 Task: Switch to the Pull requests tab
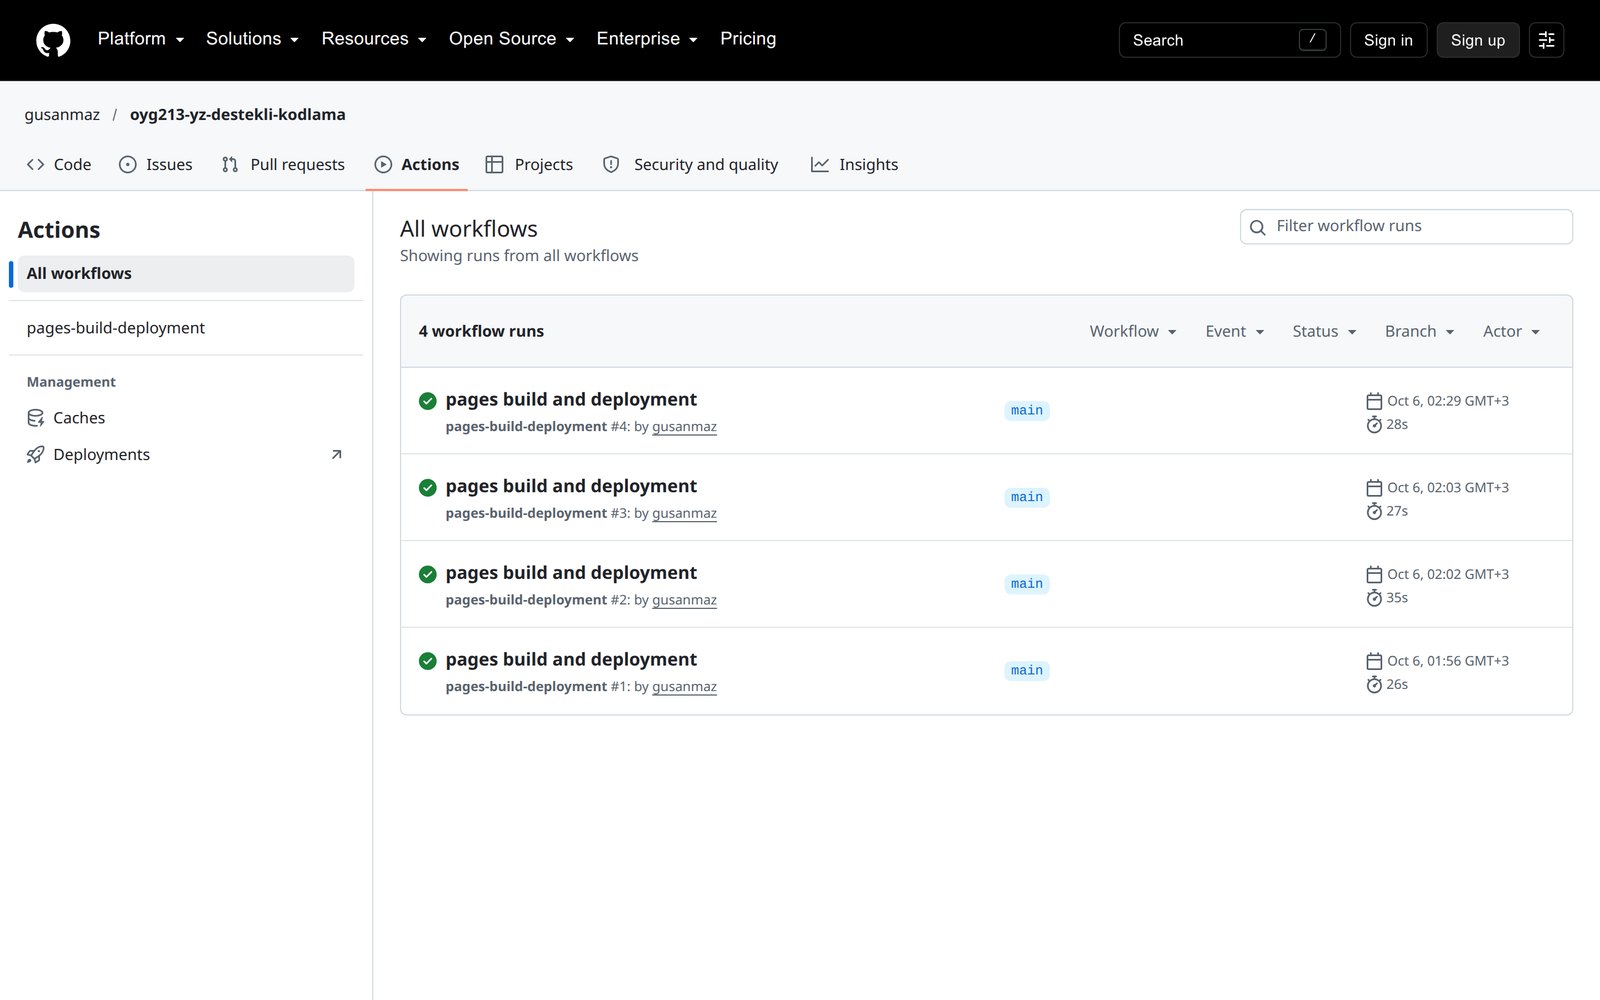283,165
